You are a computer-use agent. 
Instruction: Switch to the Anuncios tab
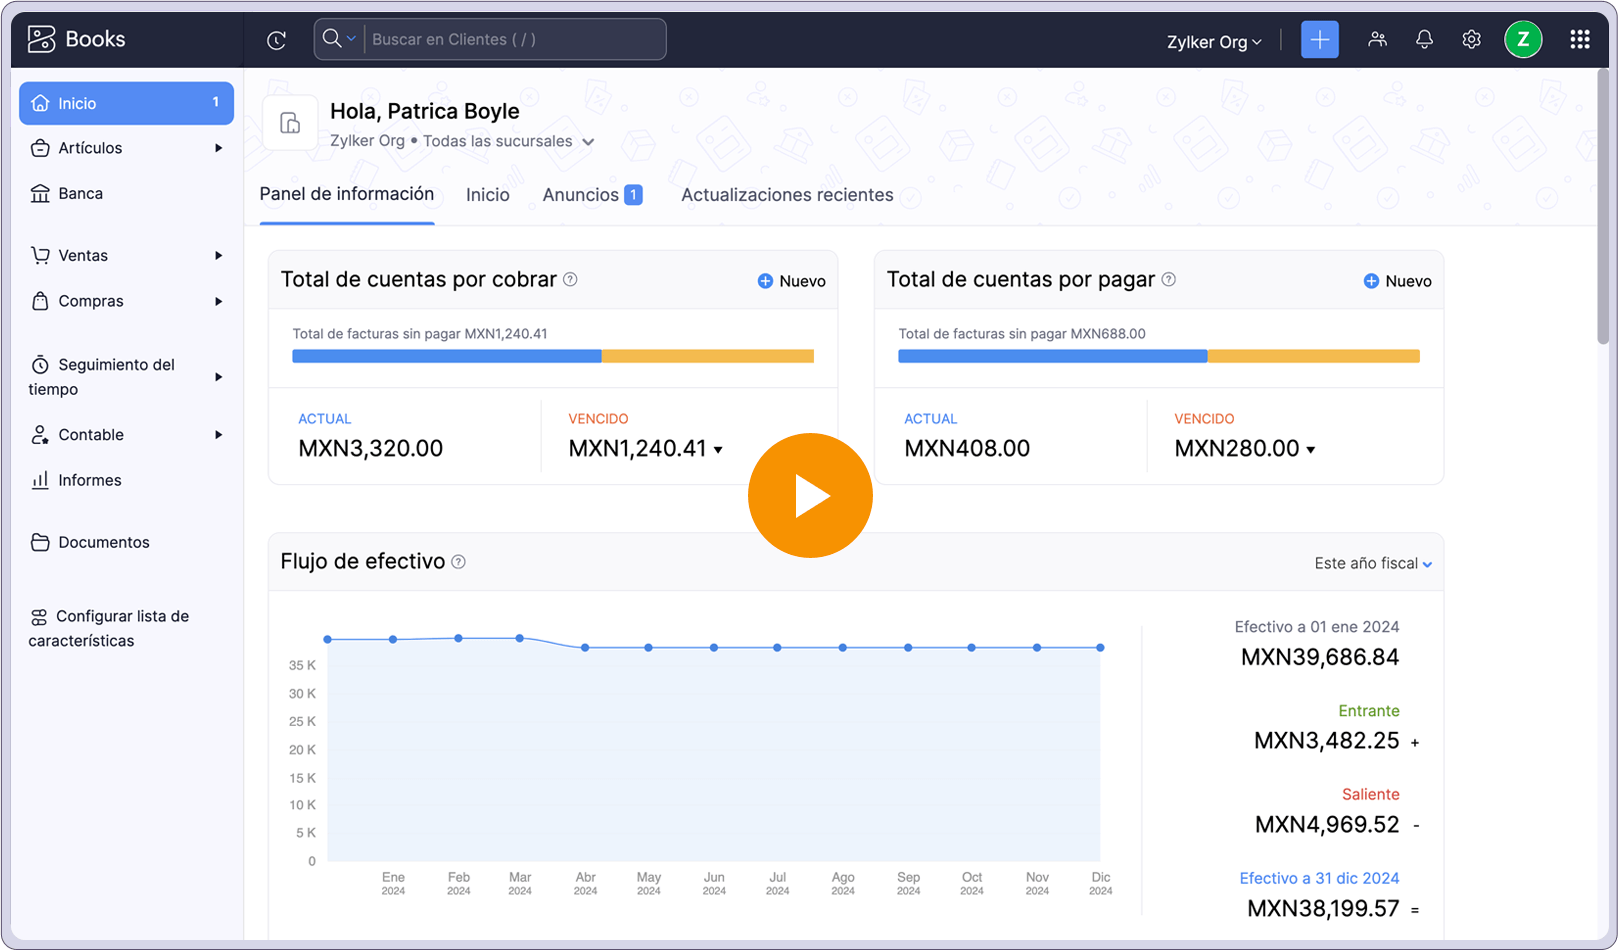point(582,194)
